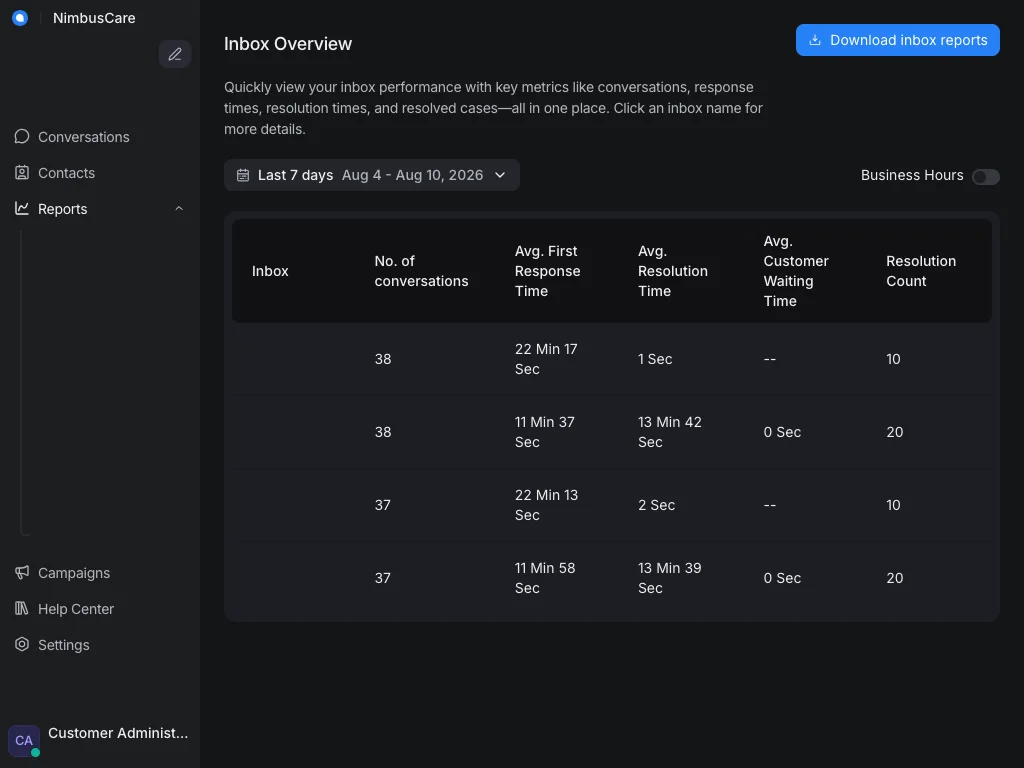Collapse the Reports section chevron

point(179,208)
